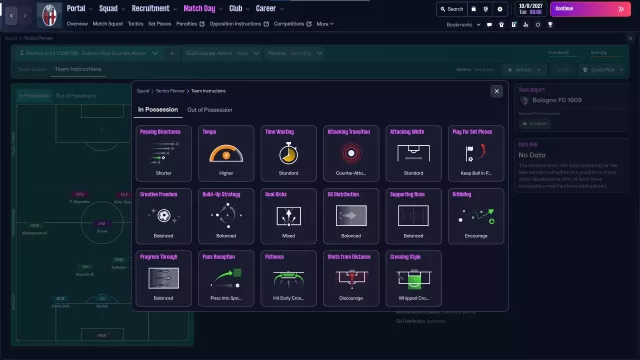Open the GK Distribution instruction card
The width and height of the screenshot is (640, 360).
(351, 216)
